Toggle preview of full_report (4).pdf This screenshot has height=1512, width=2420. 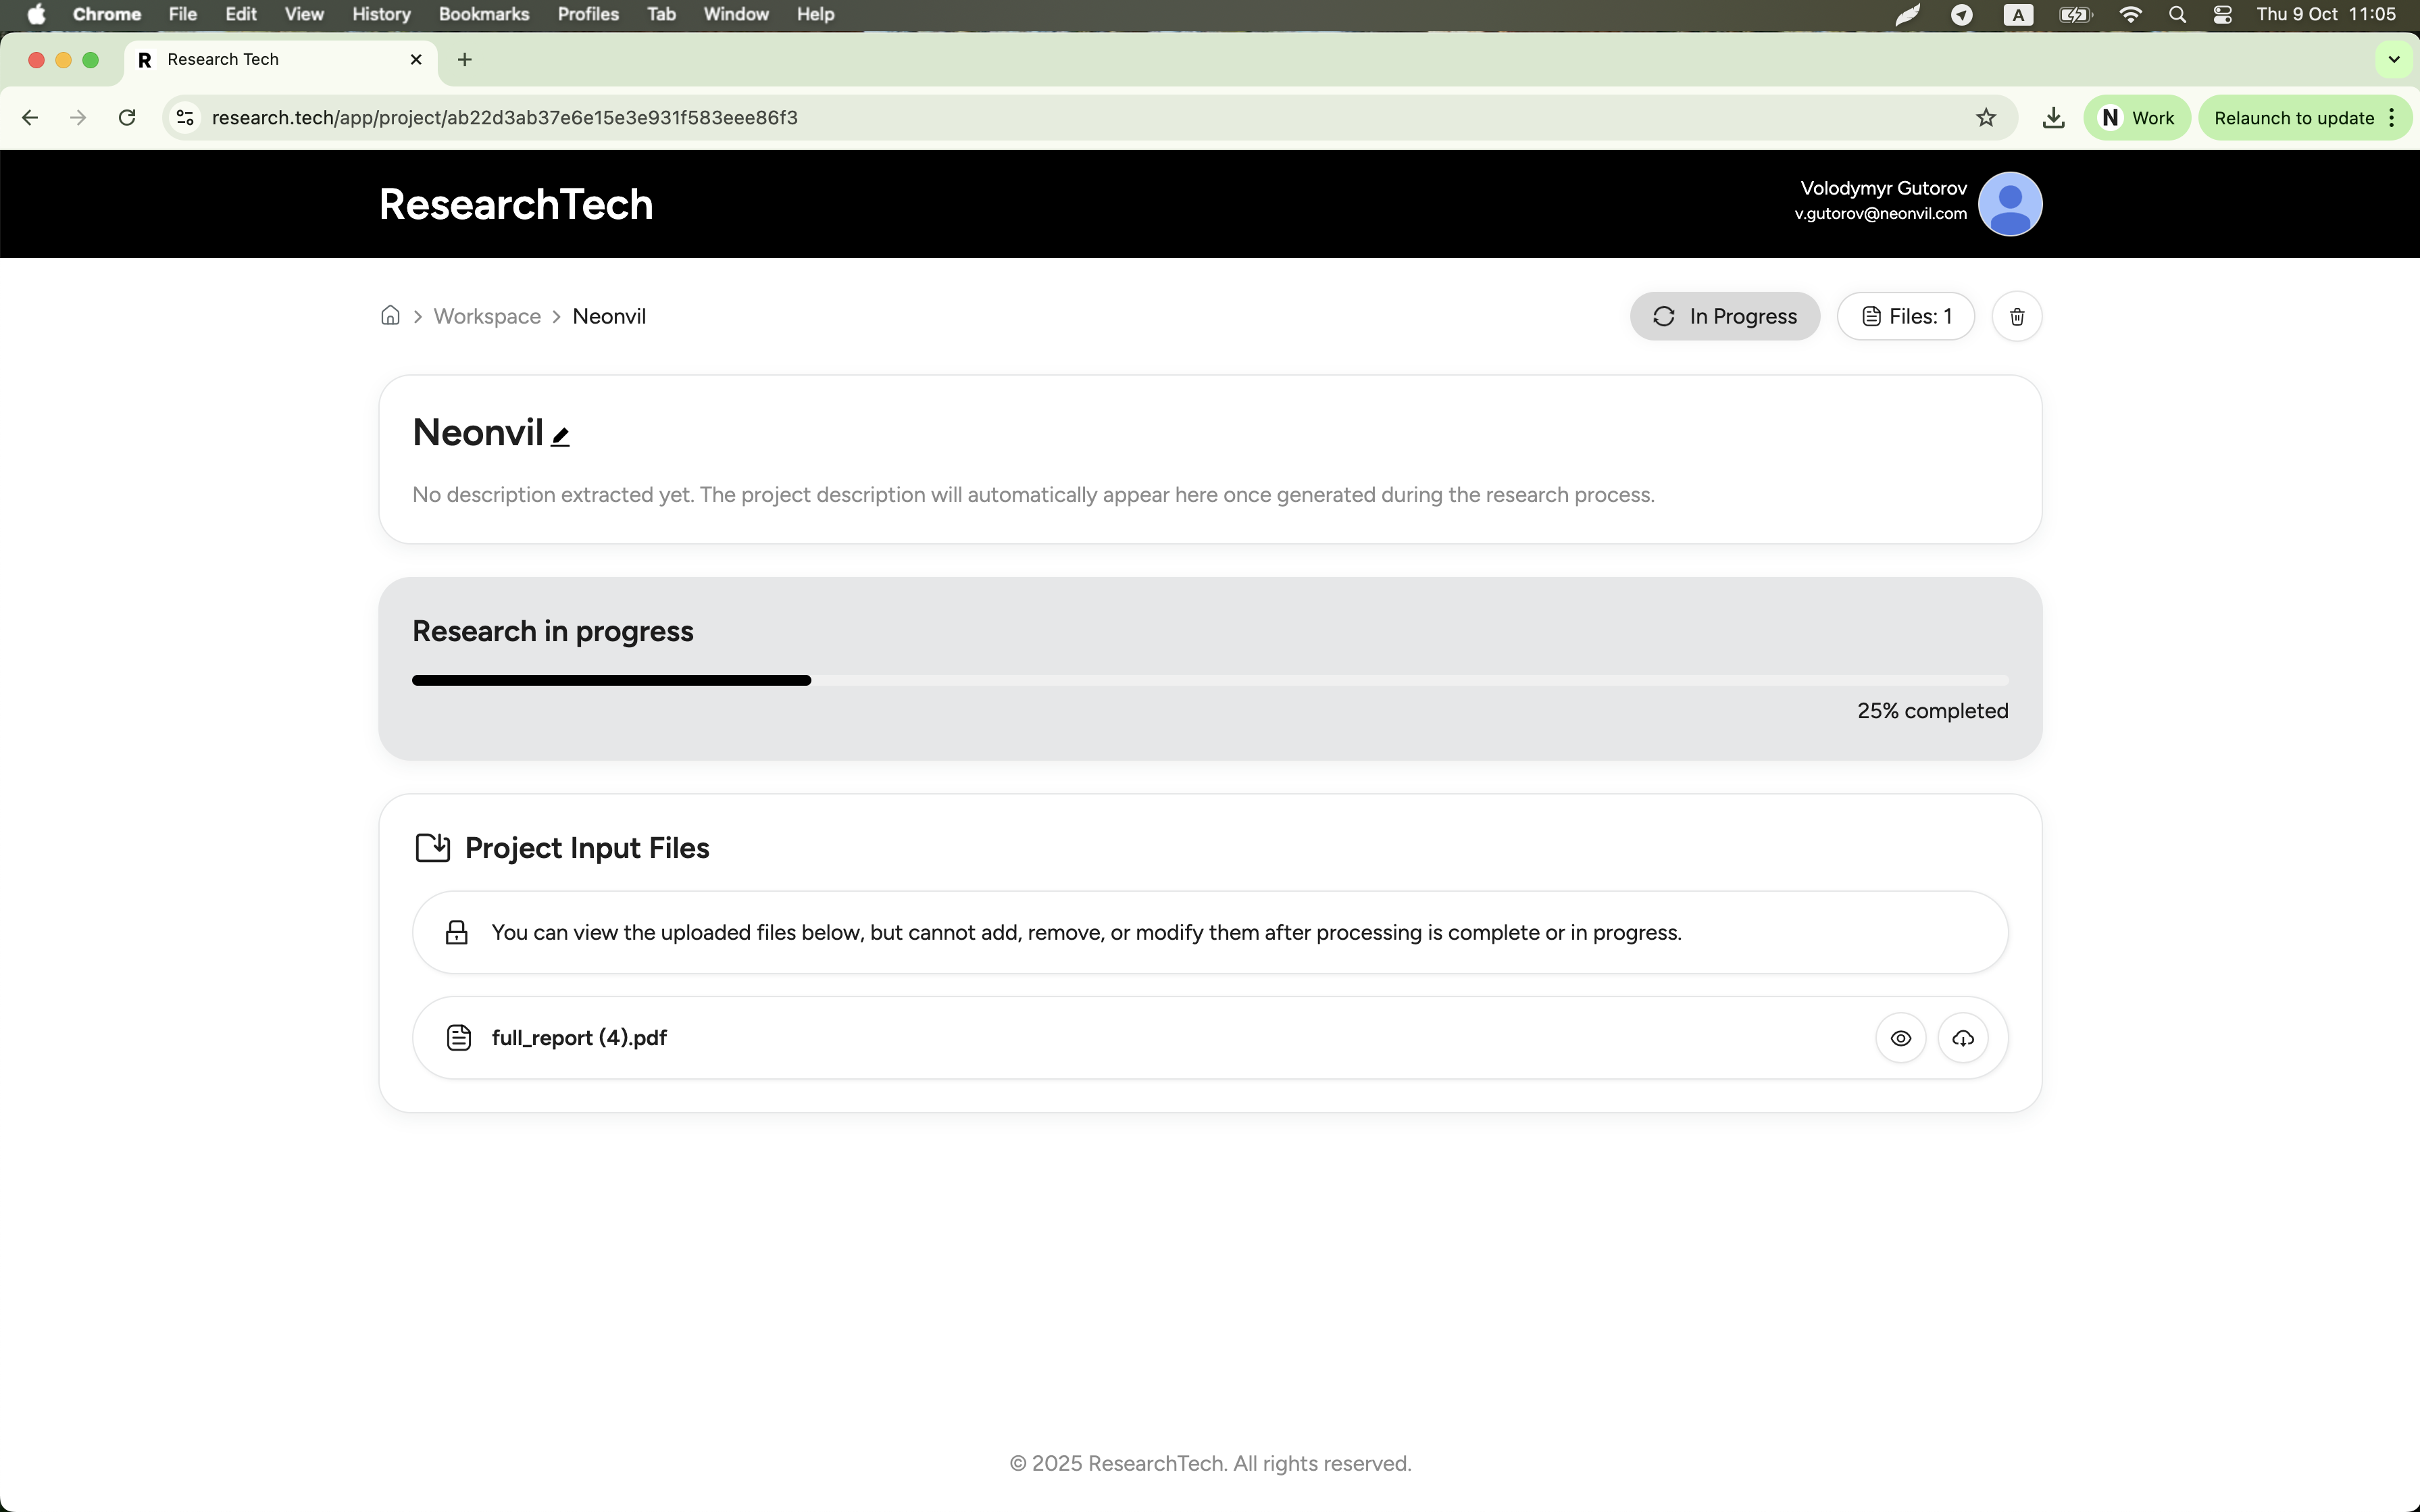point(1899,1038)
